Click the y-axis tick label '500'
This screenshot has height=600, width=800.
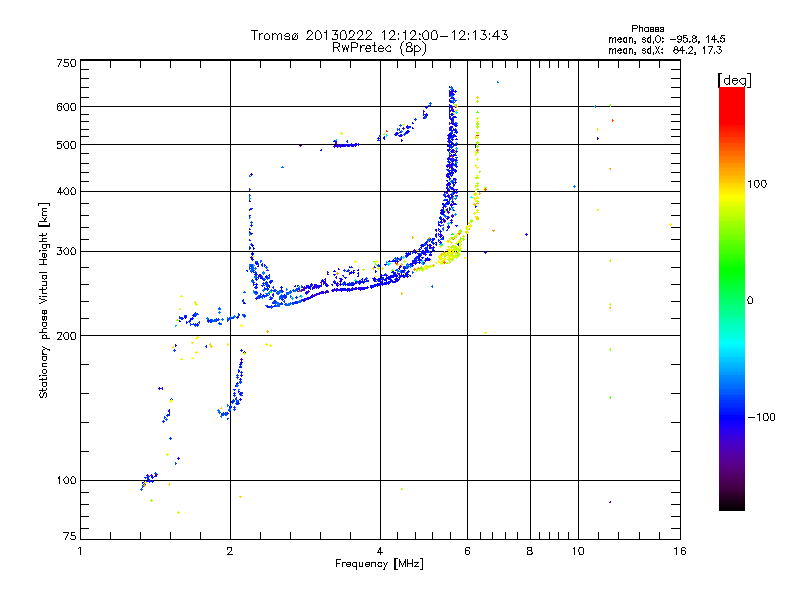point(66,145)
